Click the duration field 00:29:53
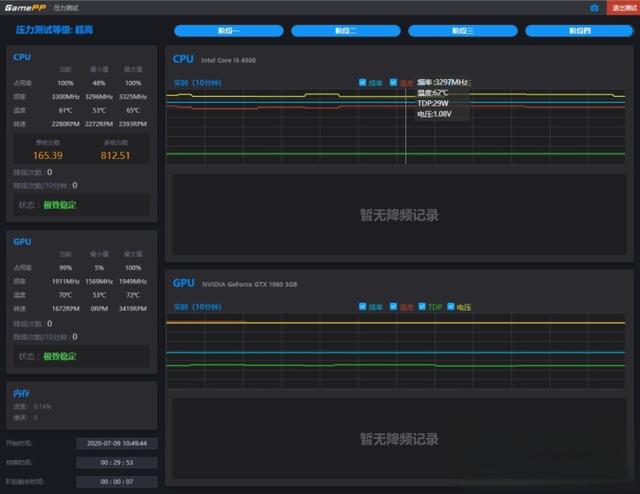The image size is (640, 494). (117, 462)
